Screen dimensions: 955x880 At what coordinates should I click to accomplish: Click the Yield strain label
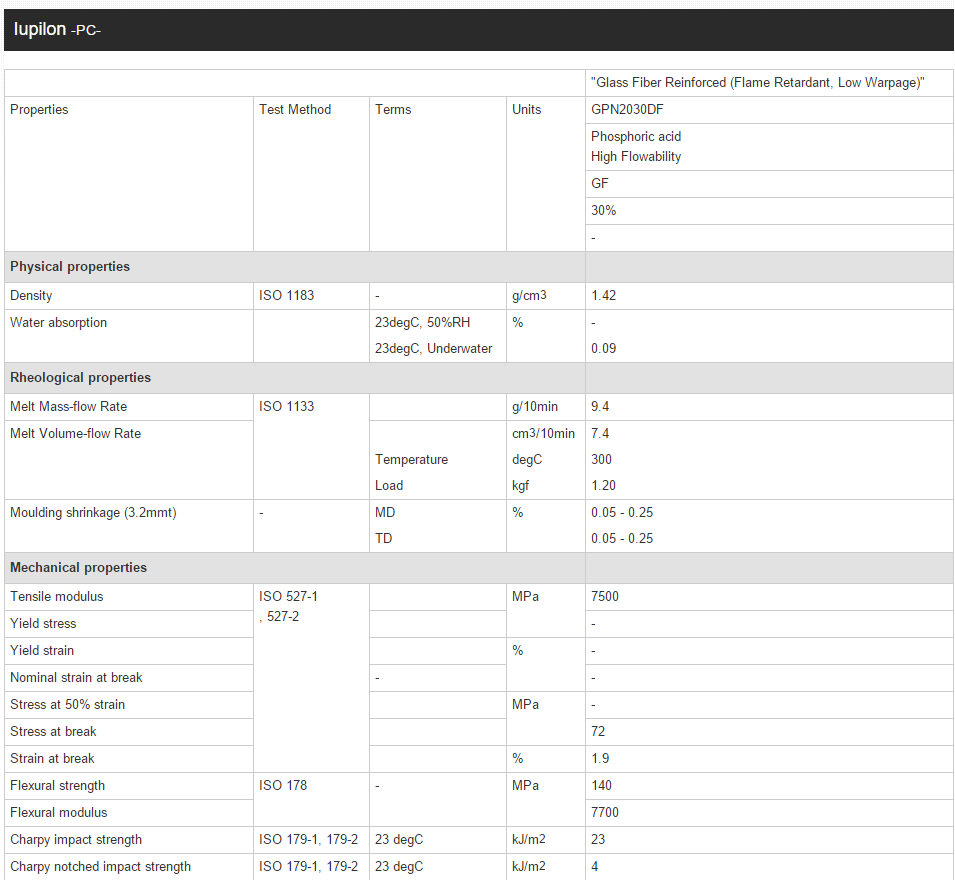(41, 651)
